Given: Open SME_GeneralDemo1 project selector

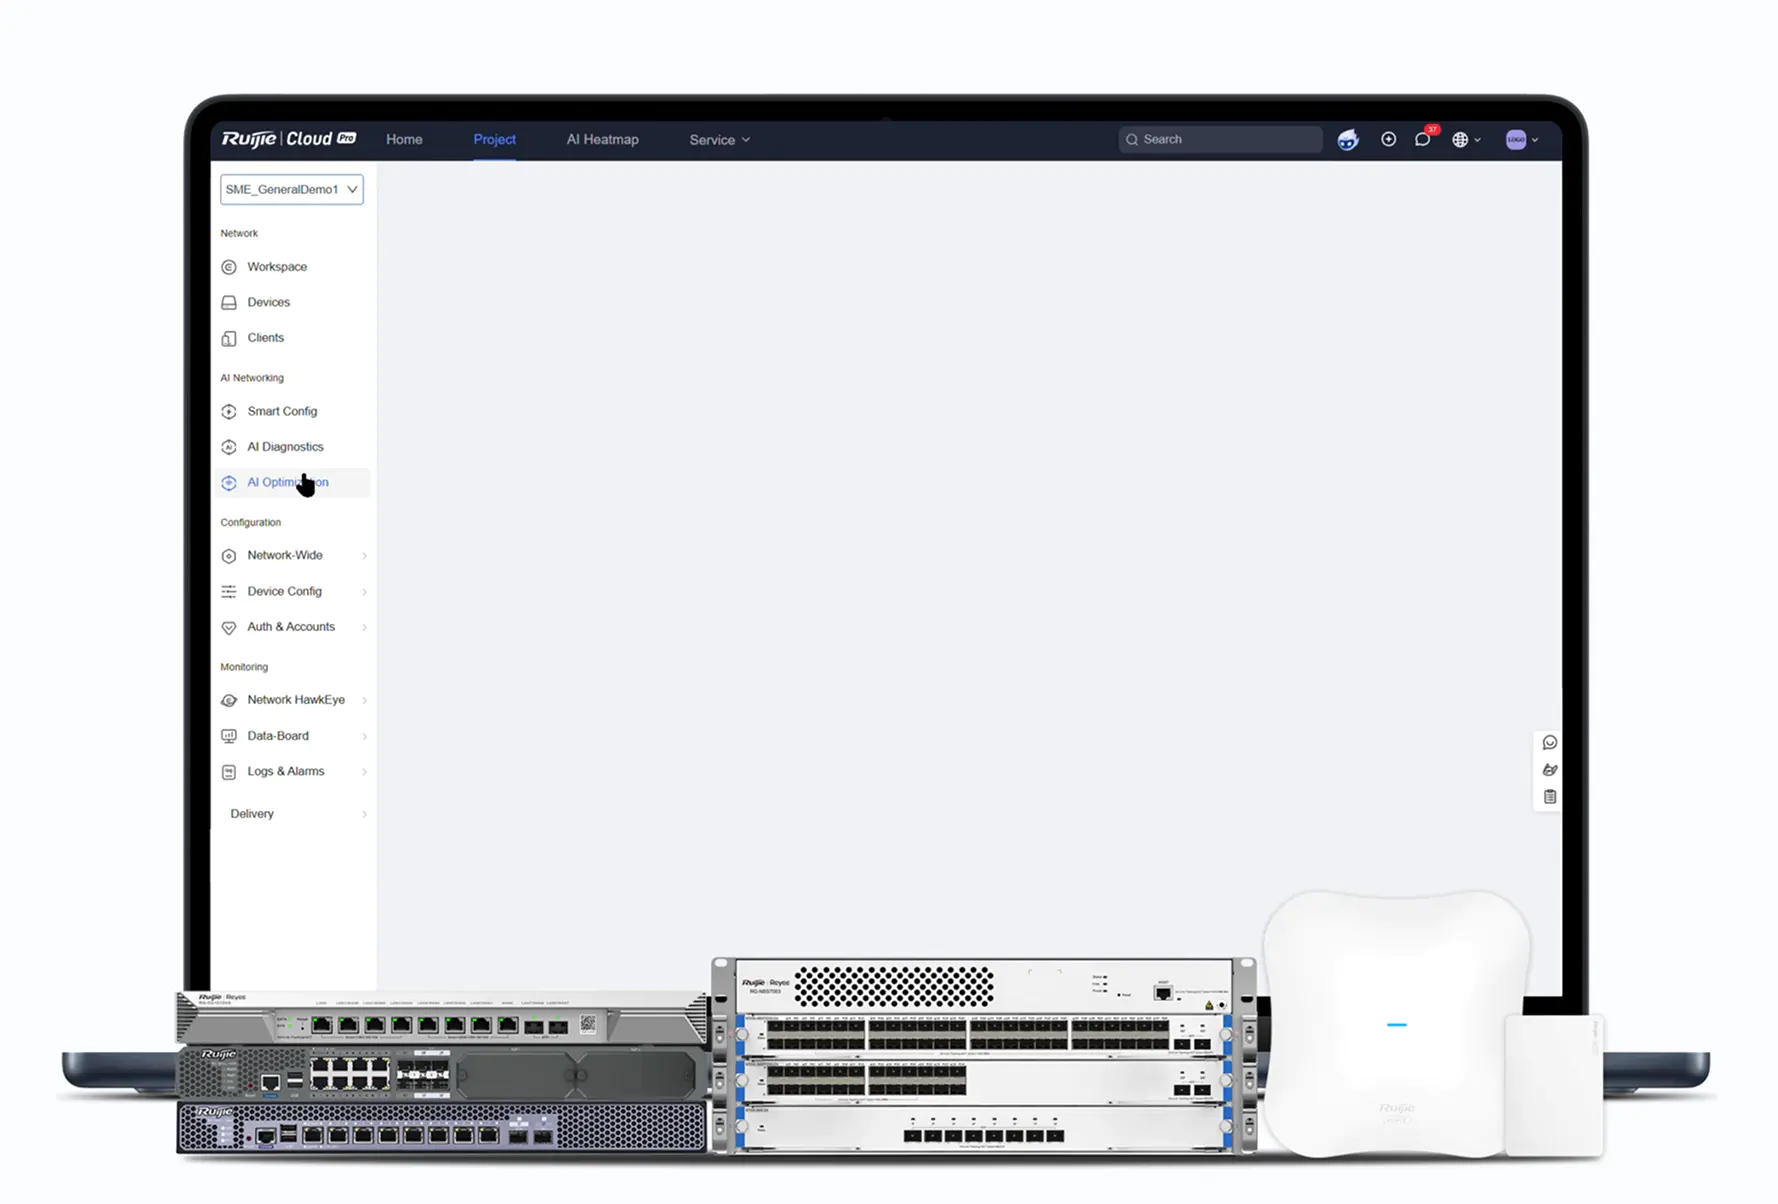Looking at the screenshot, I should (x=291, y=189).
